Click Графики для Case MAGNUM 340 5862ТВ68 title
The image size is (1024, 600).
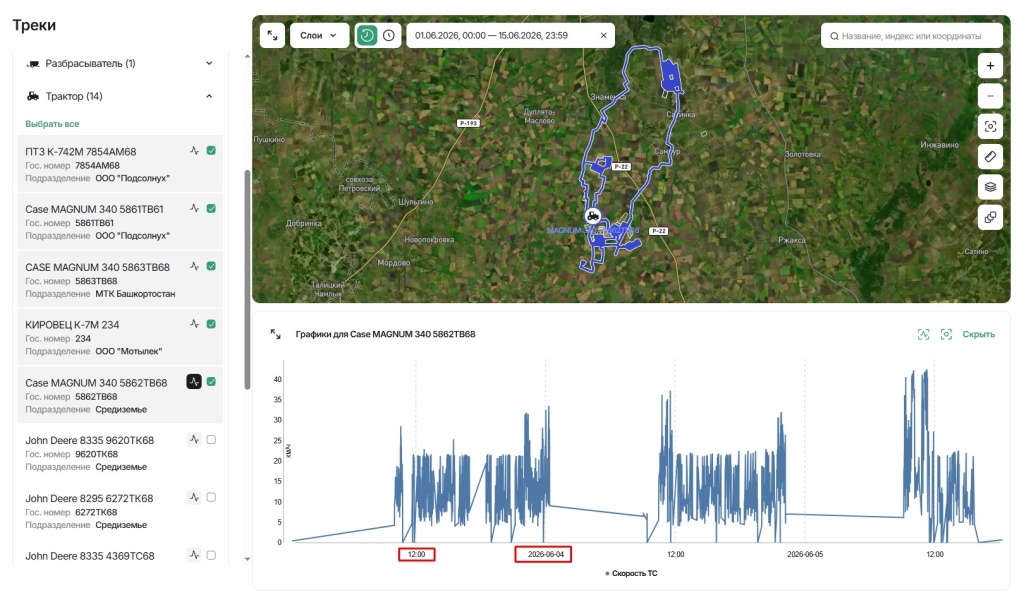click(x=385, y=334)
